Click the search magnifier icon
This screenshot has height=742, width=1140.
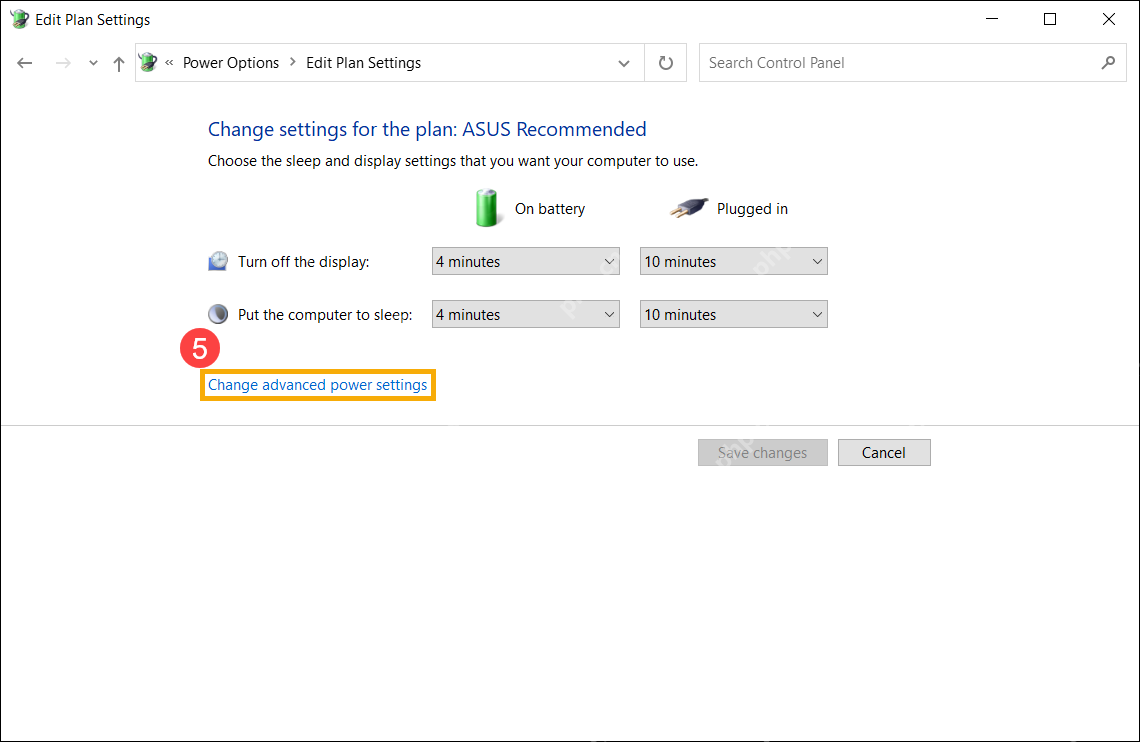pos(1108,63)
